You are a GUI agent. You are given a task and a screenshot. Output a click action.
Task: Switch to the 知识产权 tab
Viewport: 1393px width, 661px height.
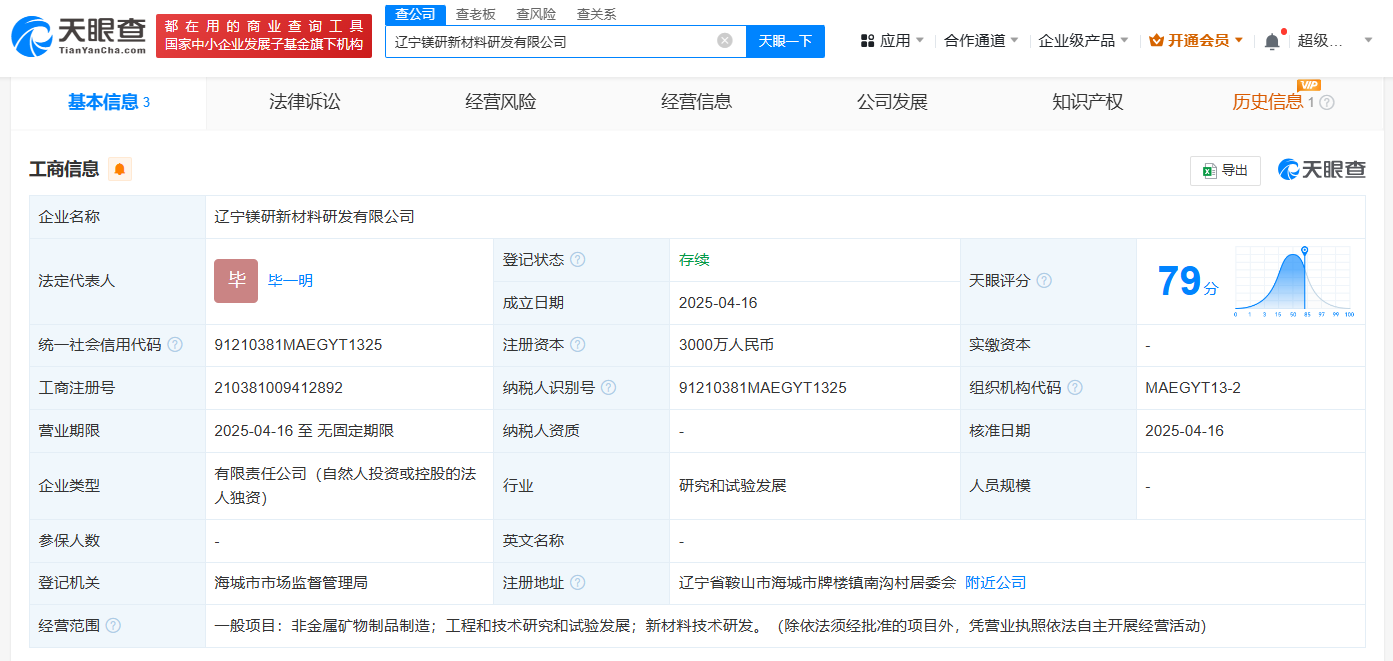(1087, 102)
